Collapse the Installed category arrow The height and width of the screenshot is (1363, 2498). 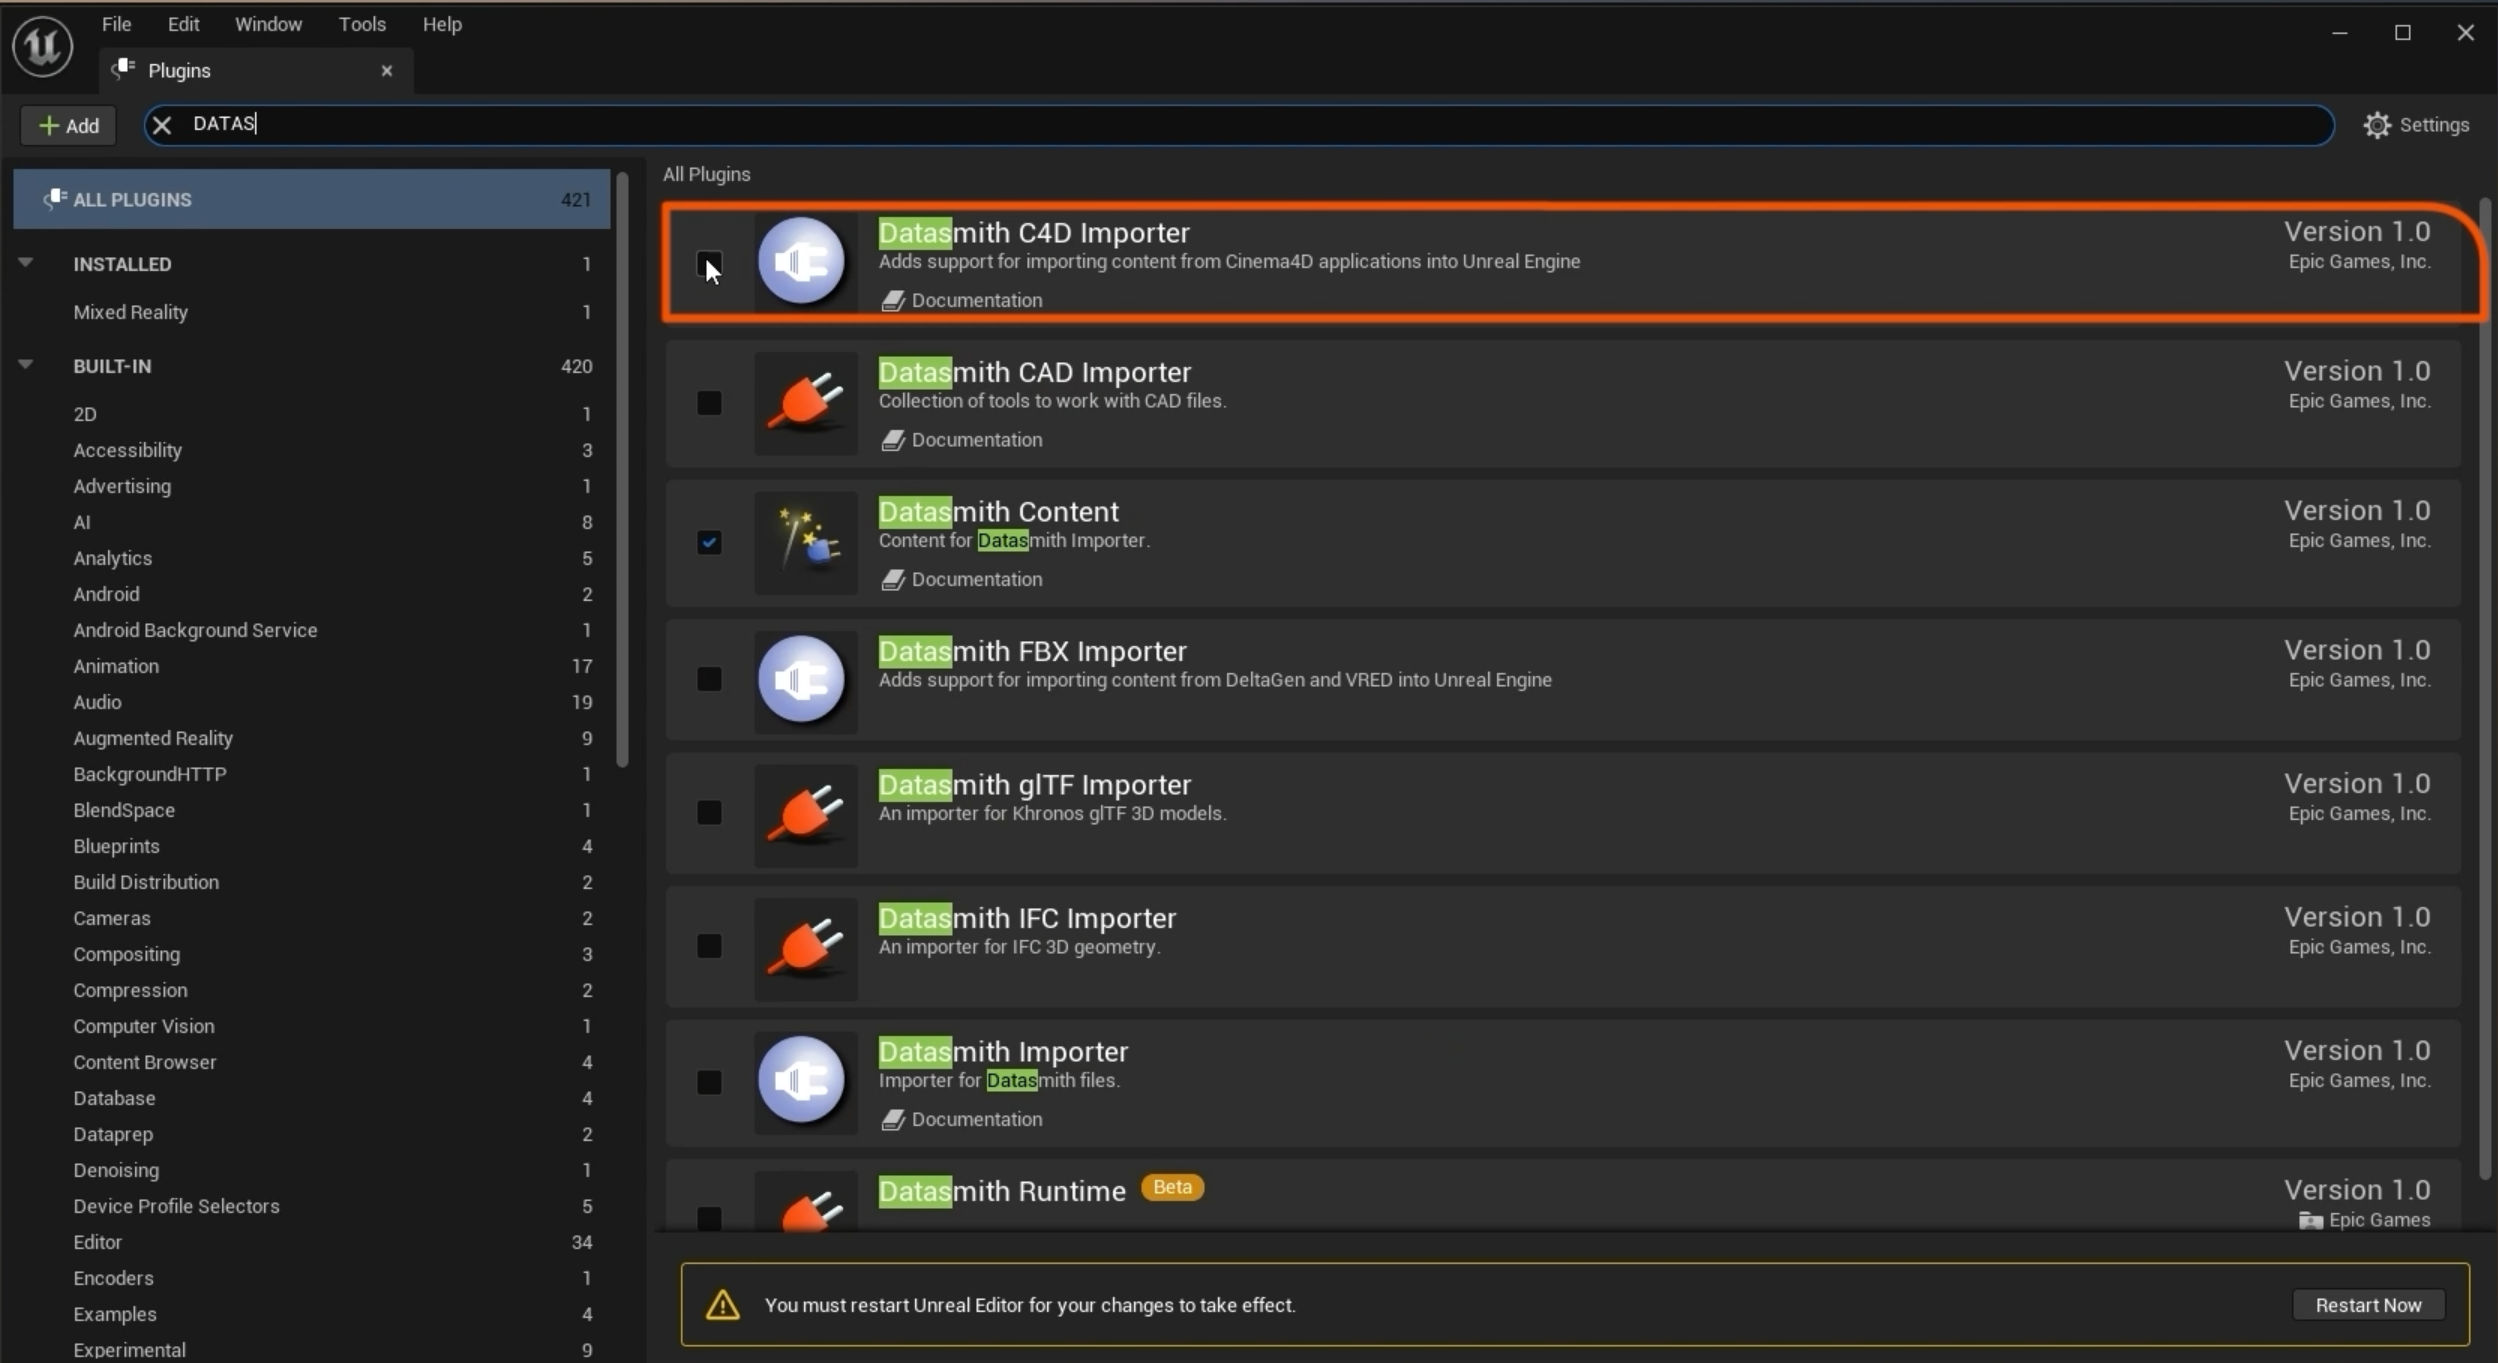[26, 263]
